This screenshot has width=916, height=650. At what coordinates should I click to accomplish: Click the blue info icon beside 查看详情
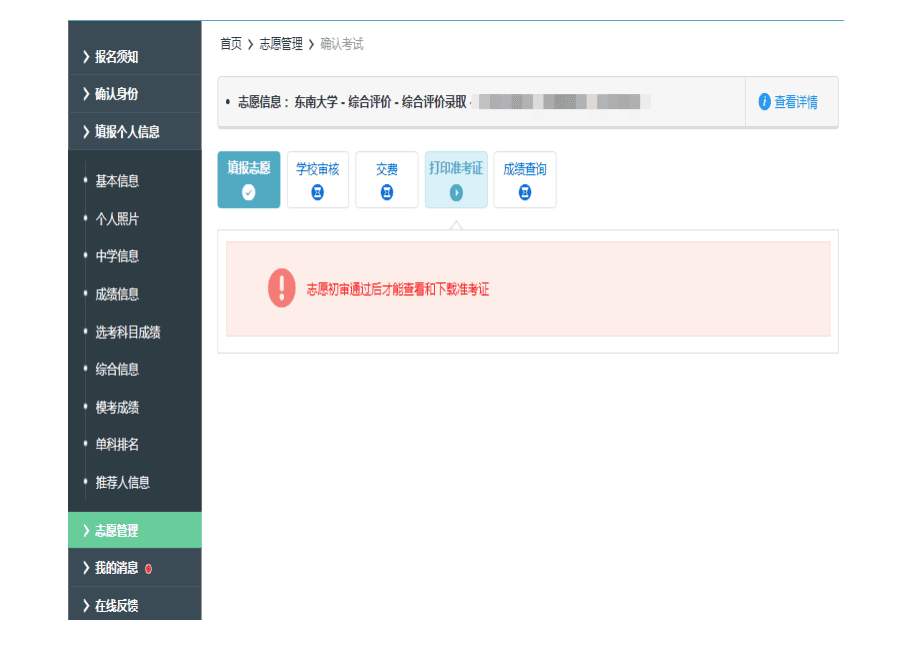pyautogui.click(x=765, y=102)
